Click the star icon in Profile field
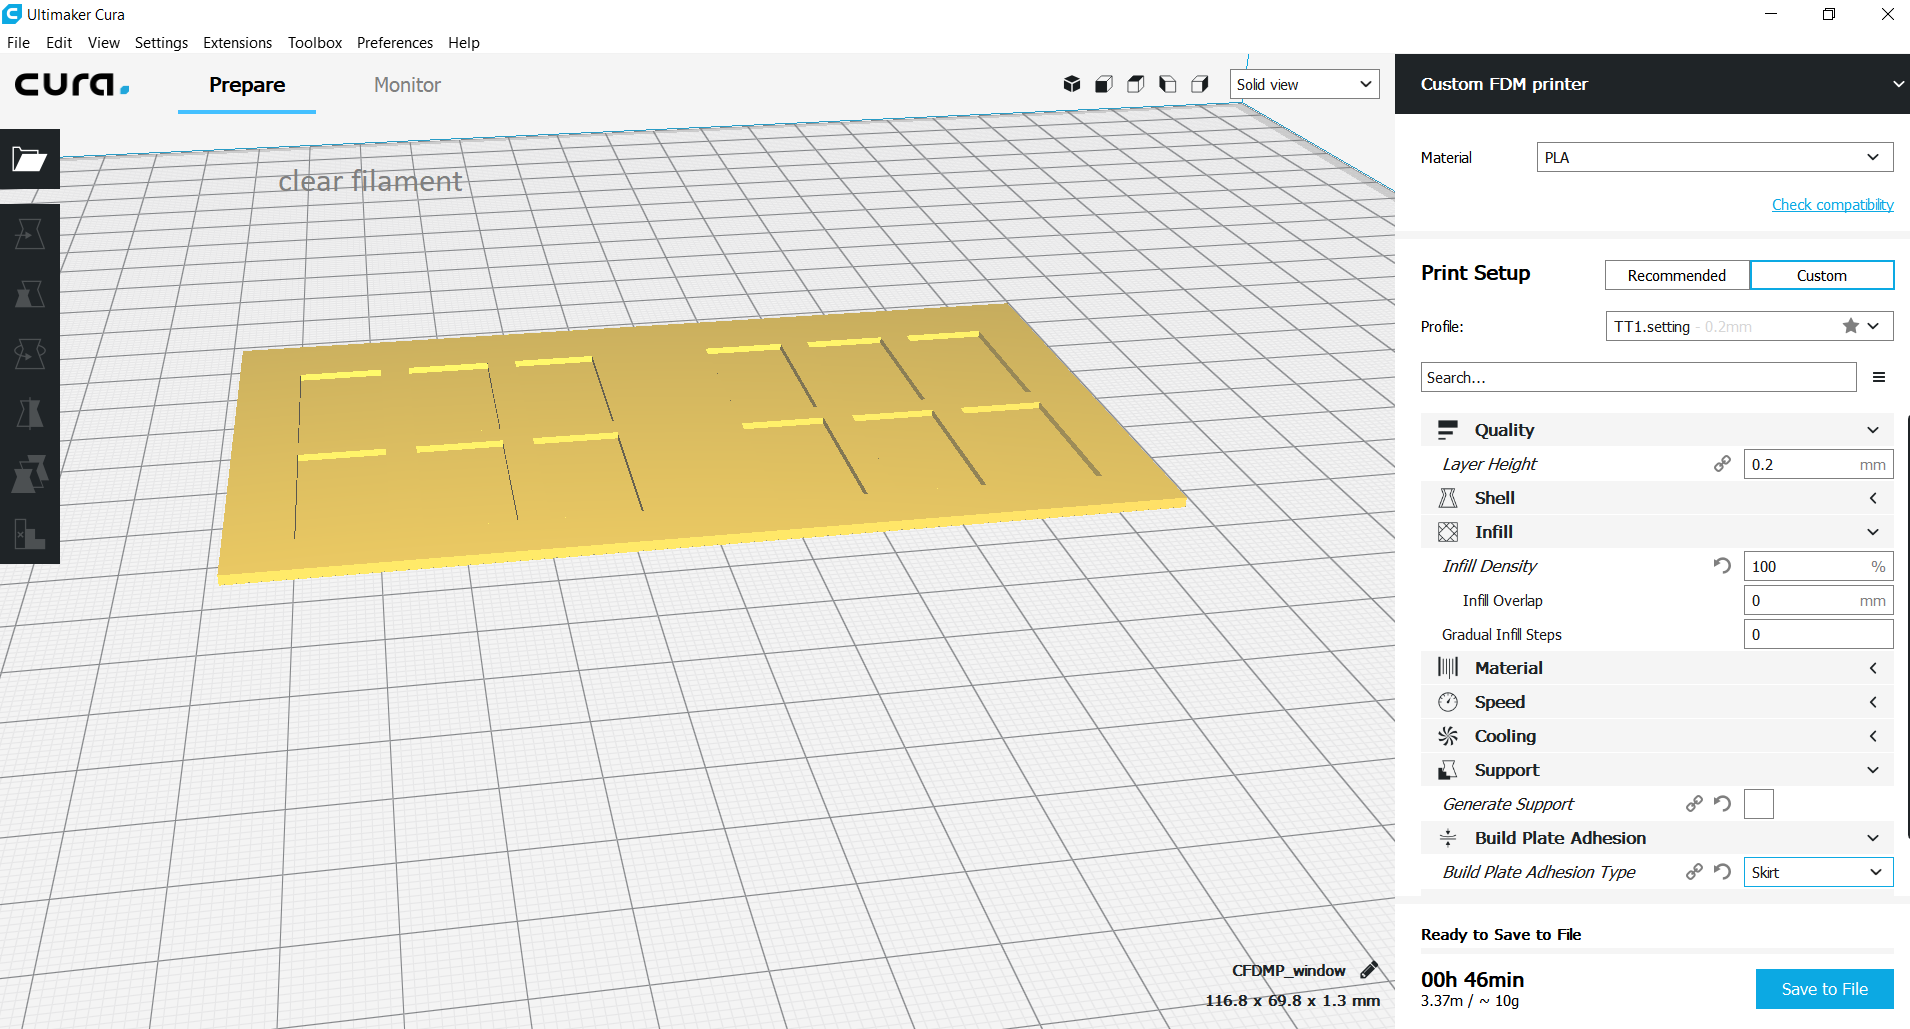Viewport: 1910px width, 1029px height. coord(1851,326)
